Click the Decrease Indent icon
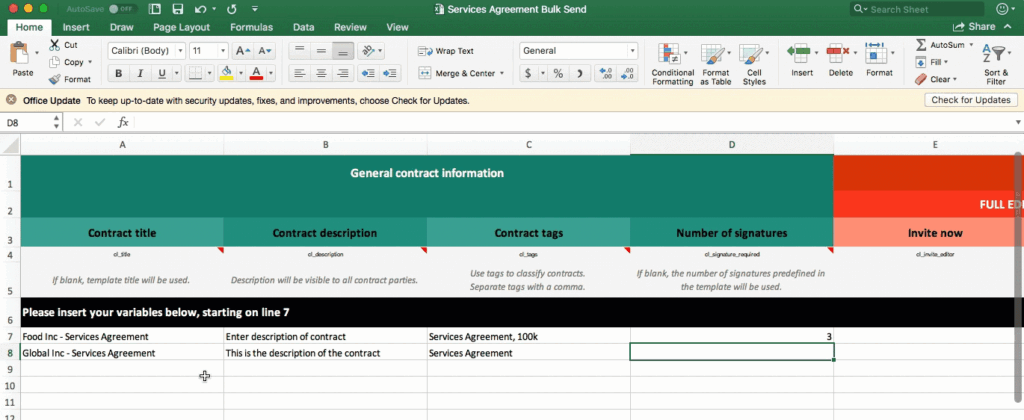 click(368, 73)
